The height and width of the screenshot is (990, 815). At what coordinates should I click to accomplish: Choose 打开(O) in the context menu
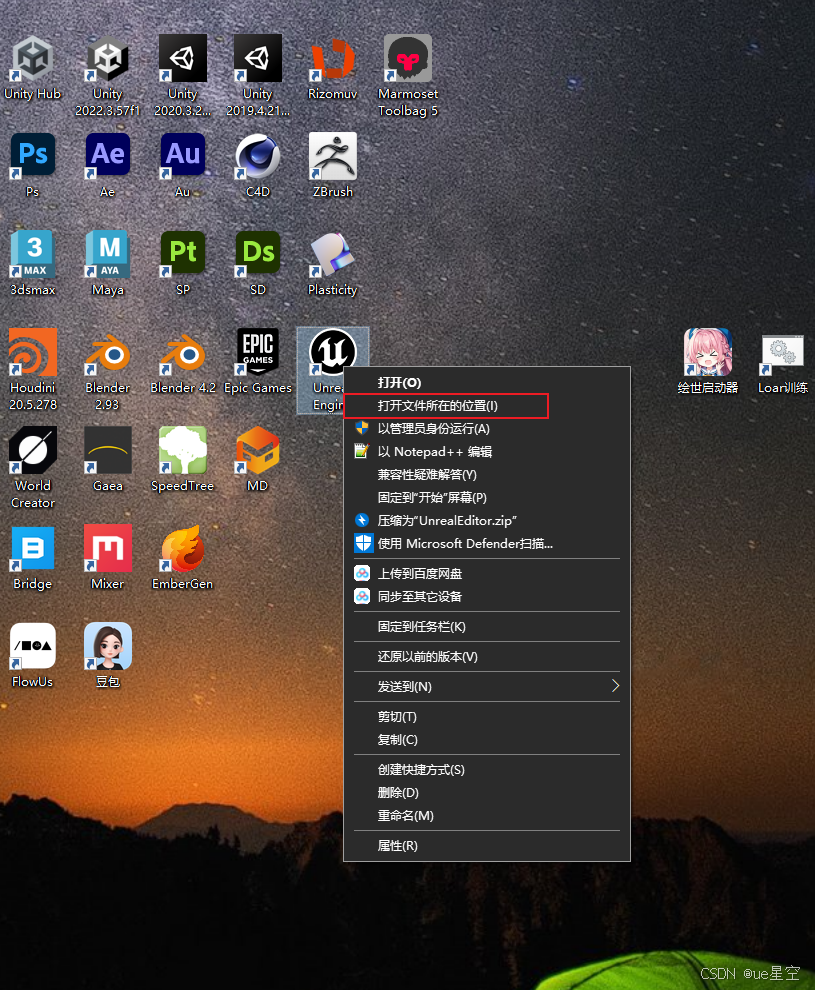(x=487, y=383)
